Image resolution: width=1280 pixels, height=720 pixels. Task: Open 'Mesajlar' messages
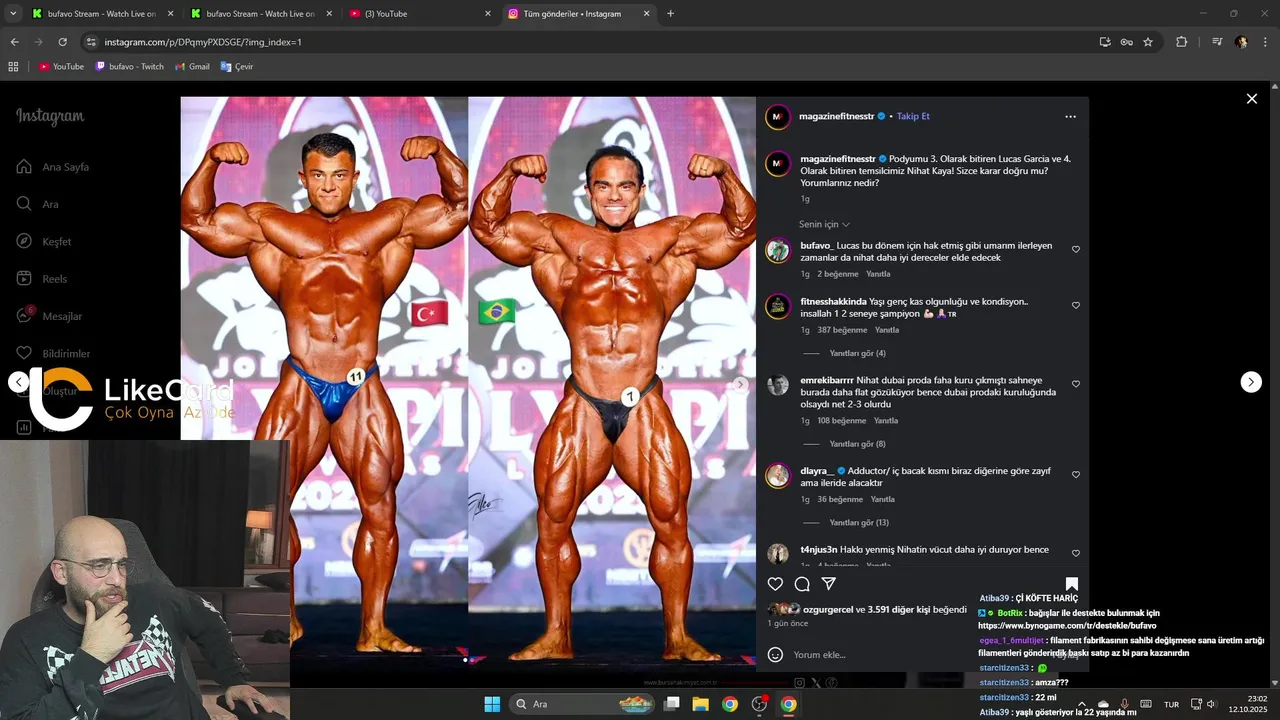(x=49, y=316)
